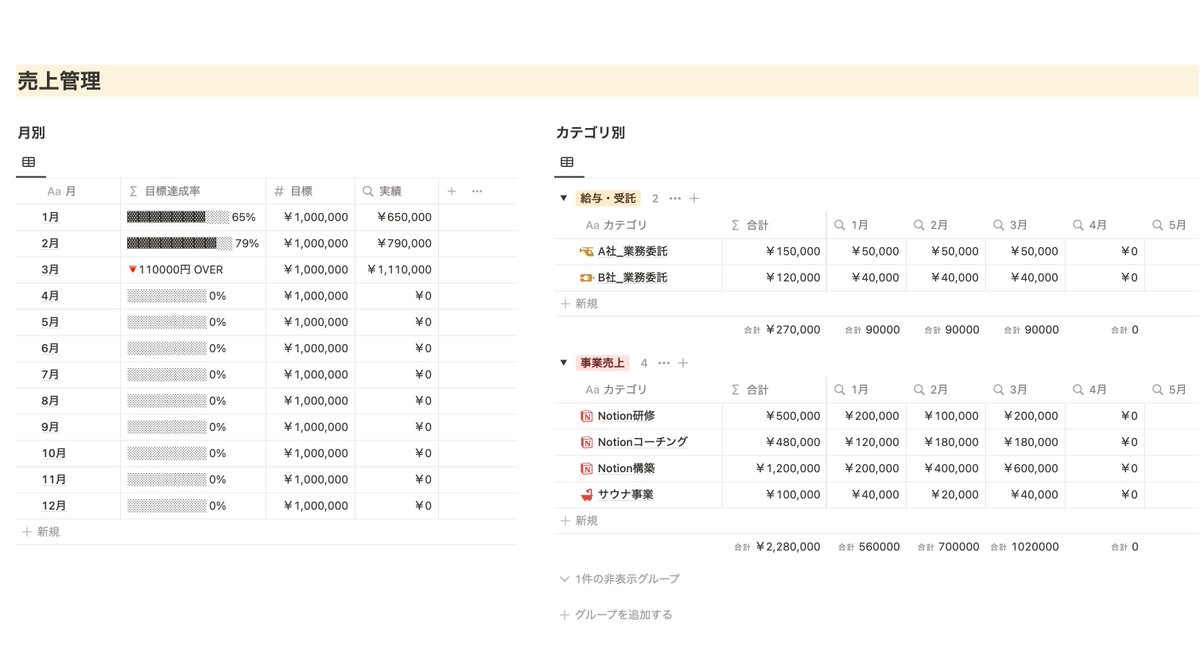Click the 合計 ¥270,000 summary cell
The height and width of the screenshot is (671, 1200).
point(782,330)
